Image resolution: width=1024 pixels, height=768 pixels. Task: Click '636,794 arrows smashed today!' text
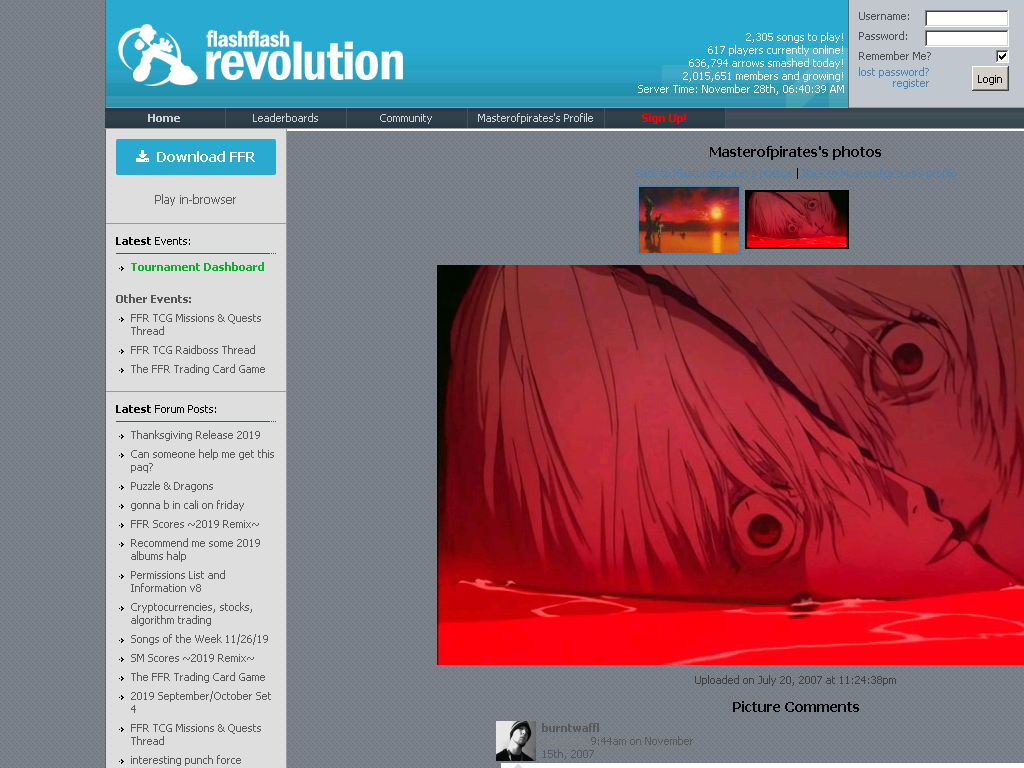766,63
